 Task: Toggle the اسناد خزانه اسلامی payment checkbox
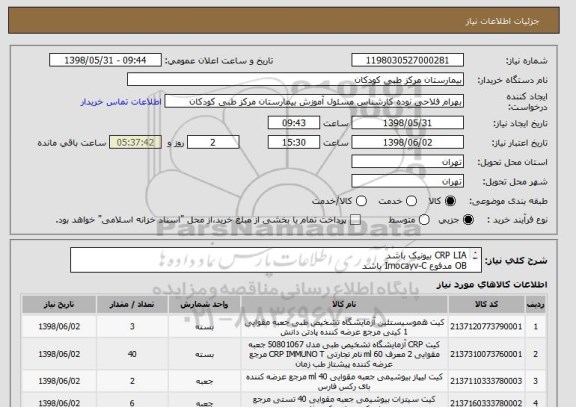[355, 220]
